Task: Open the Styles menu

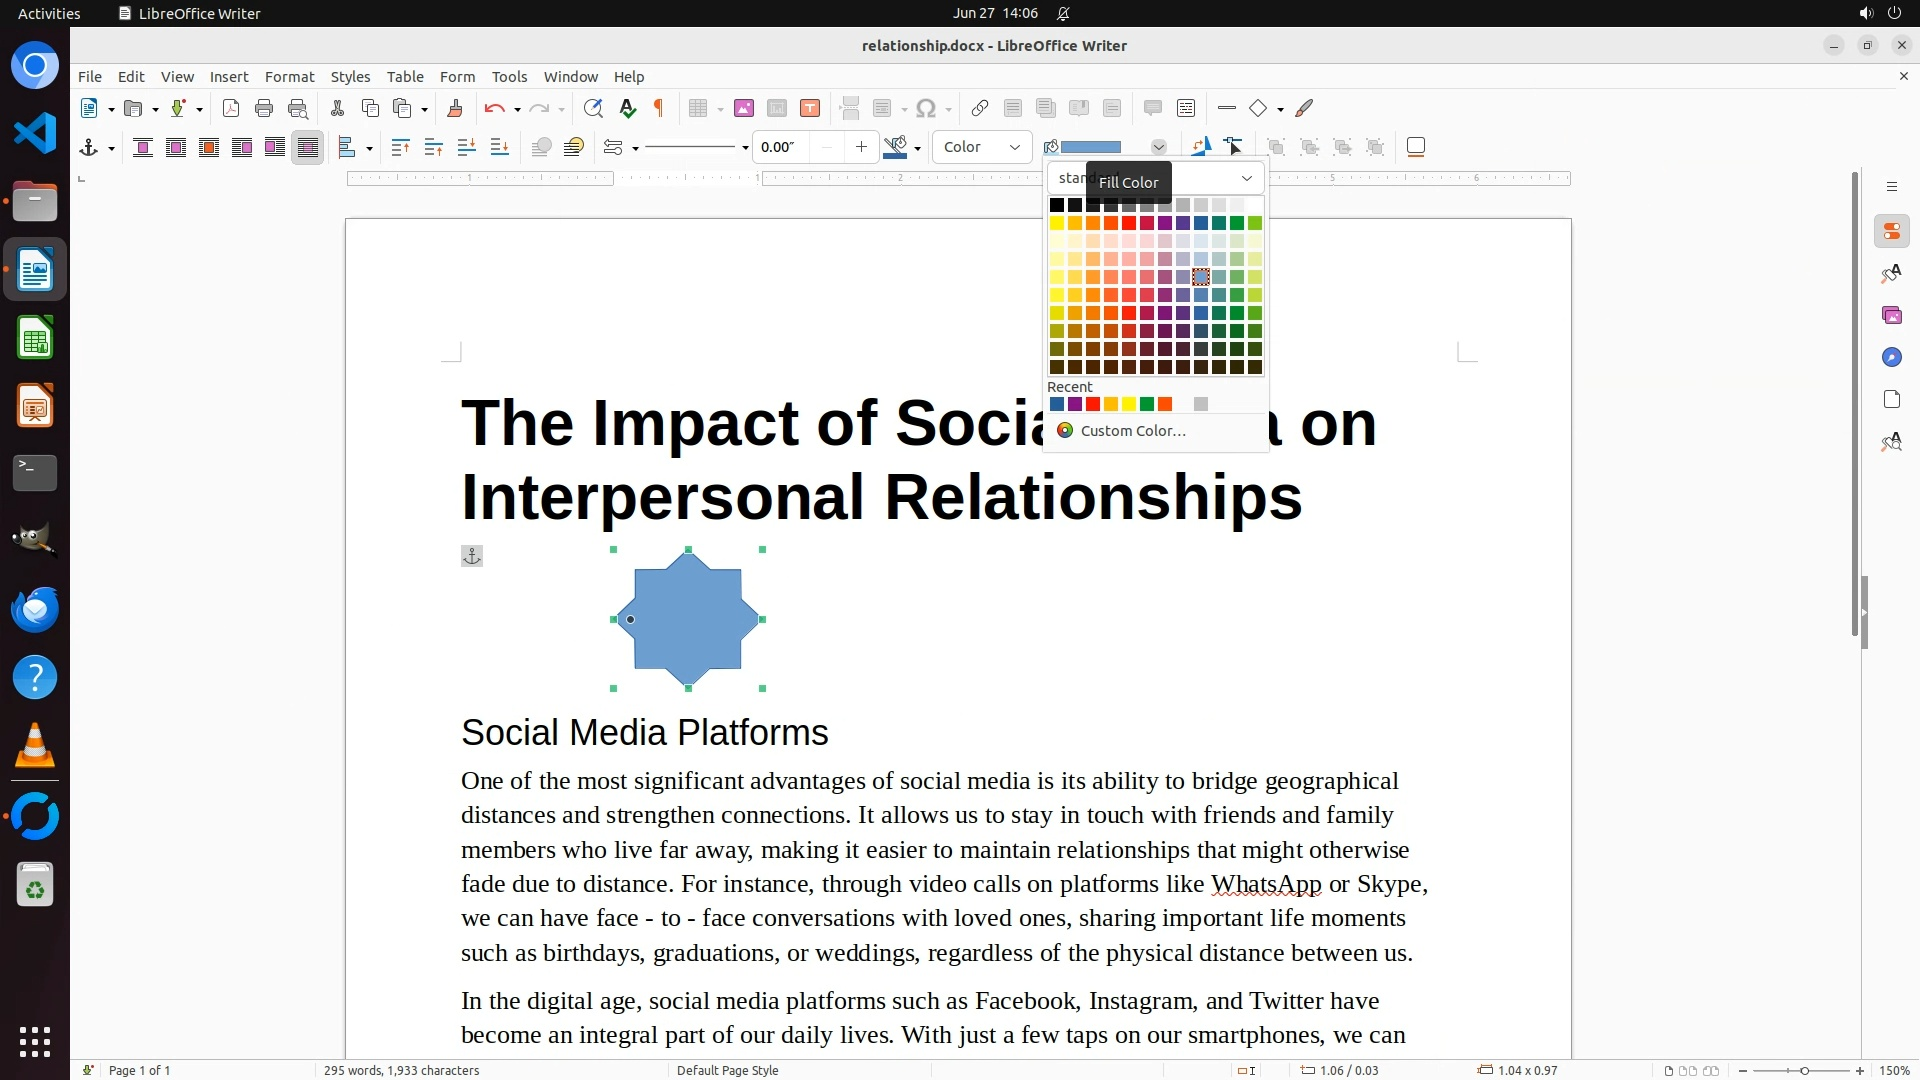Action: [x=350, y=76]
